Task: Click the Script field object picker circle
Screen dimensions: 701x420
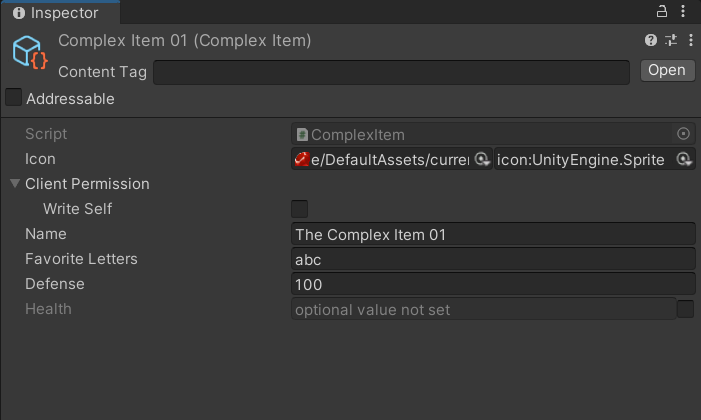Action: (684, 134)
